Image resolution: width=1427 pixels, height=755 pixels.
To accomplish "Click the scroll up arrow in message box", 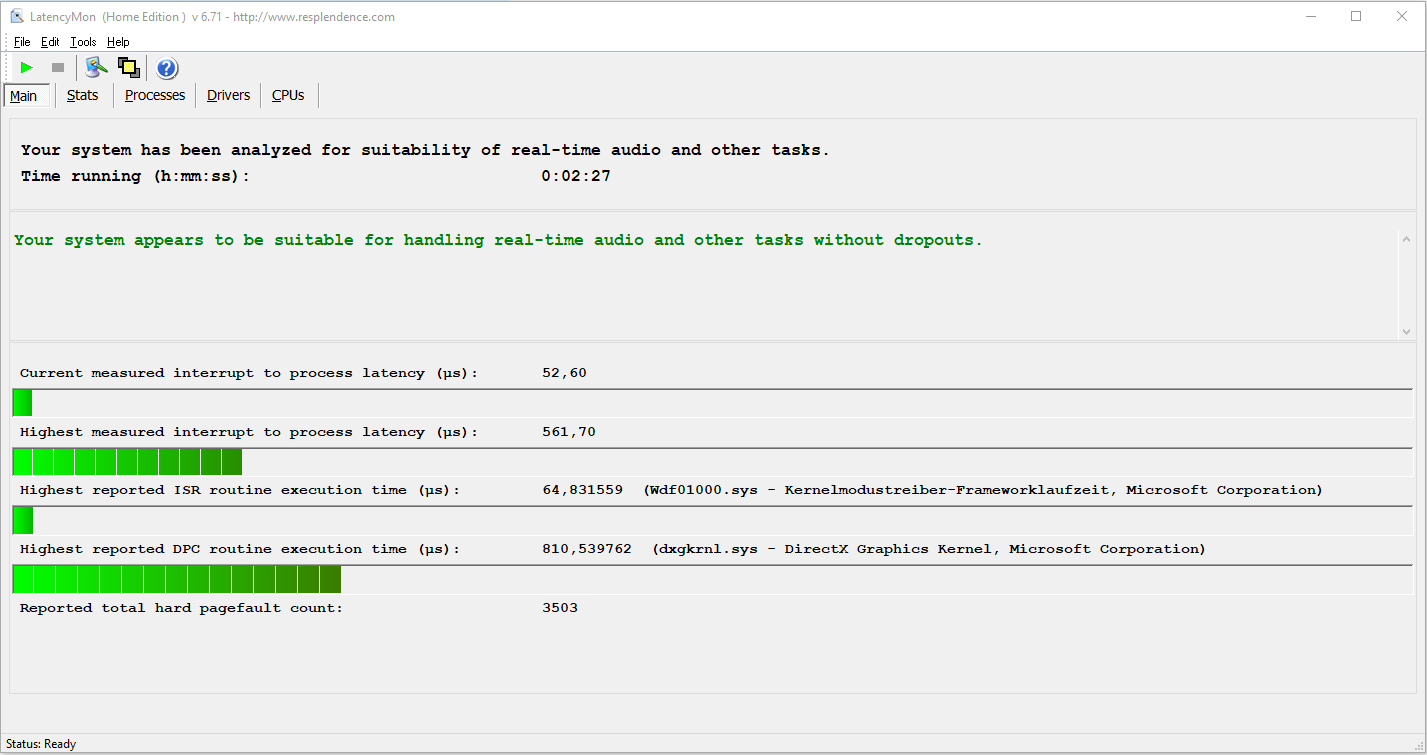I will 1407,240.
